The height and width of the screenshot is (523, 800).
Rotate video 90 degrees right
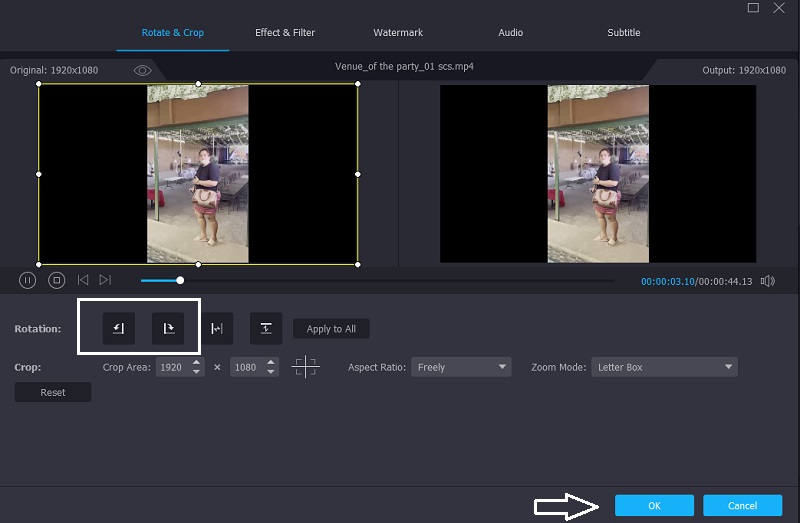click(168, 328)
